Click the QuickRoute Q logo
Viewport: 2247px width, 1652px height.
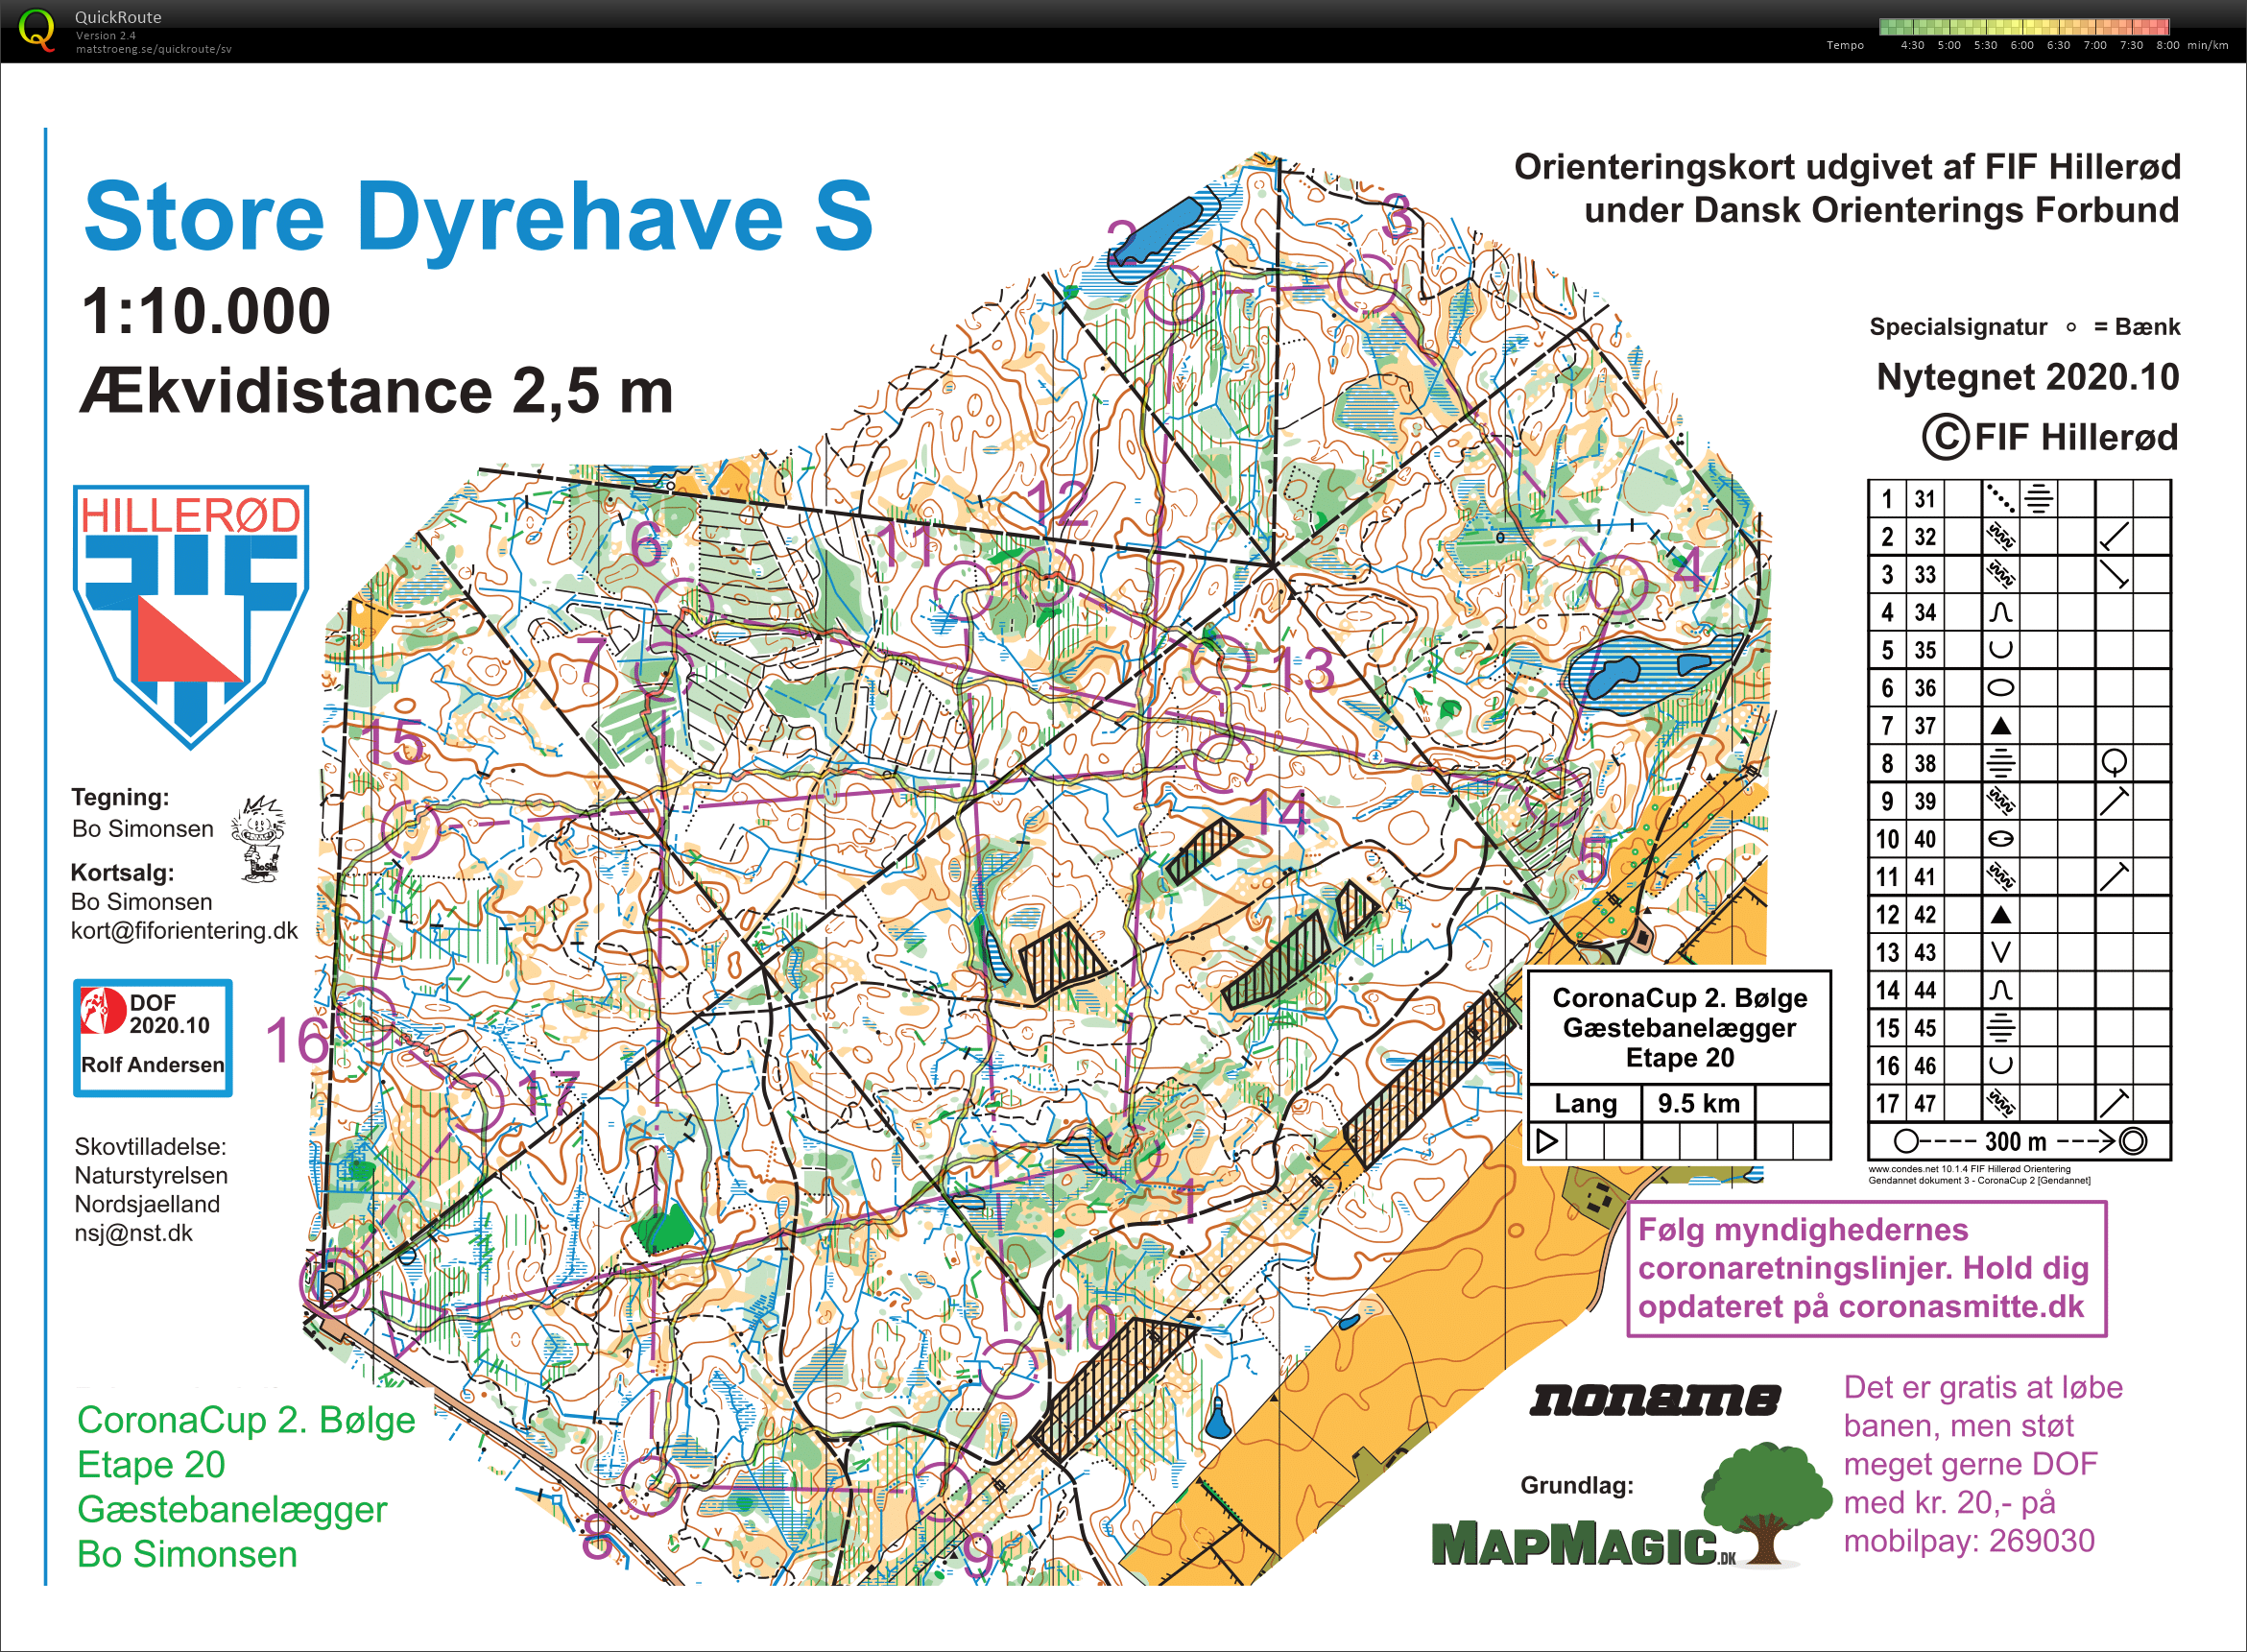[37, 29]
